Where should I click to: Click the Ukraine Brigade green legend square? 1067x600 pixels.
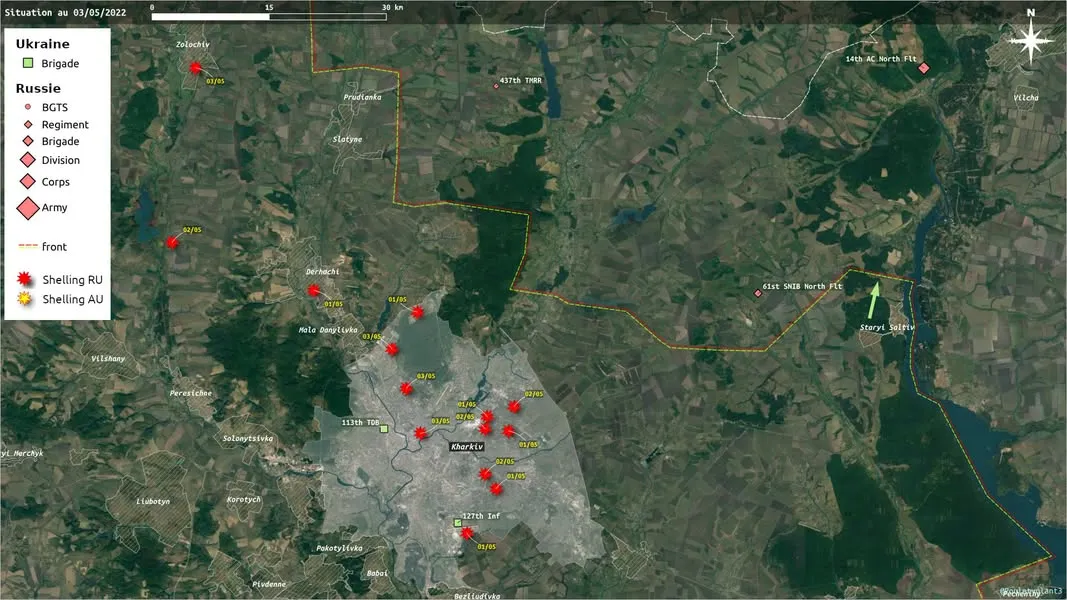point(28,63)
